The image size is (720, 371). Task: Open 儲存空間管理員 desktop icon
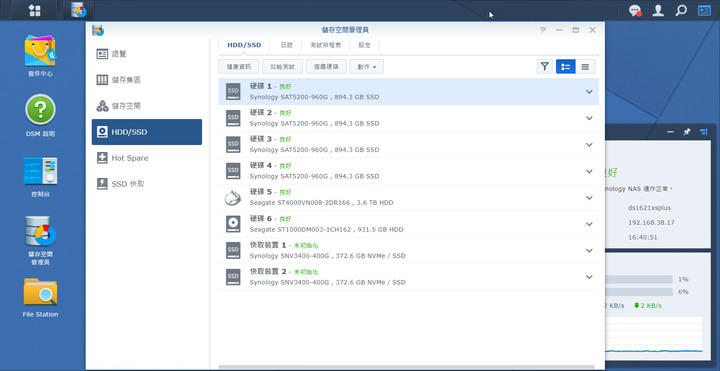tap(40, 241)
